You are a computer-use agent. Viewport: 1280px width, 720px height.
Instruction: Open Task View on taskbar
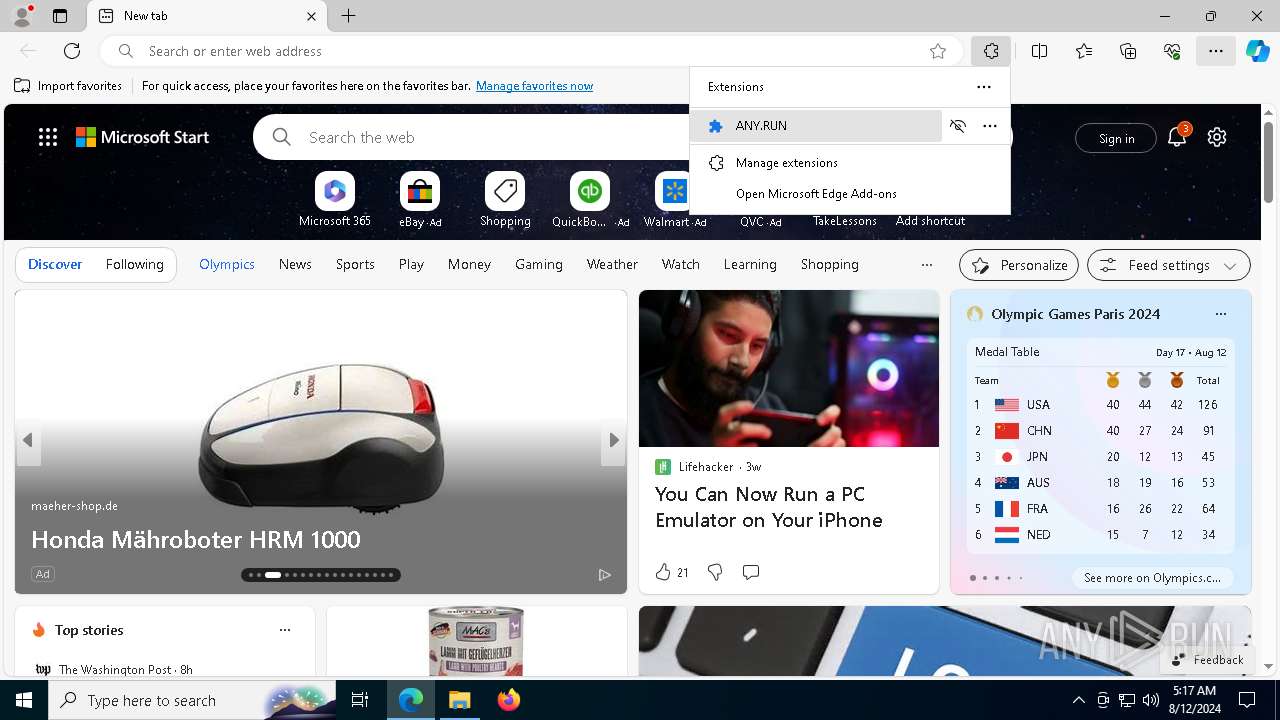coord(360,700)
